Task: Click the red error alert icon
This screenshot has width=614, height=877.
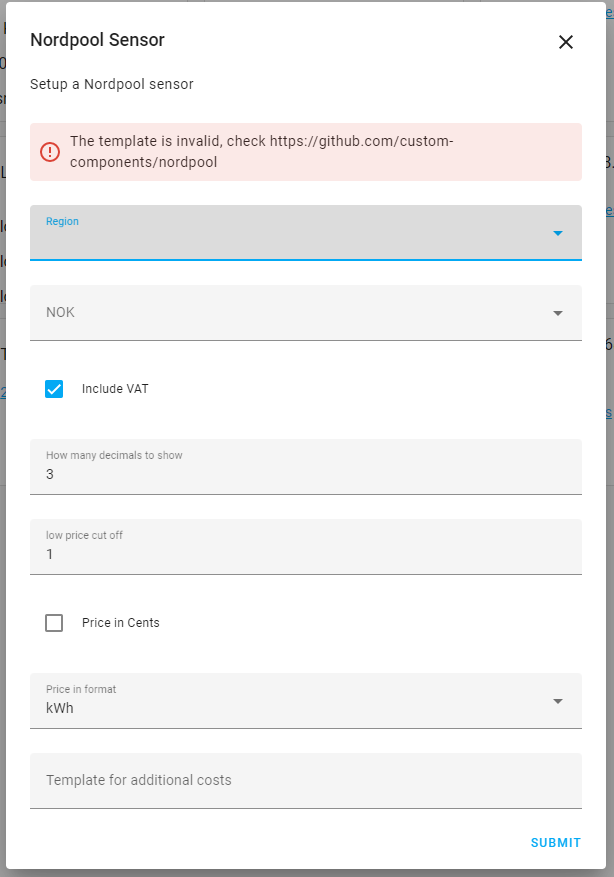Action: click(50, 152)
